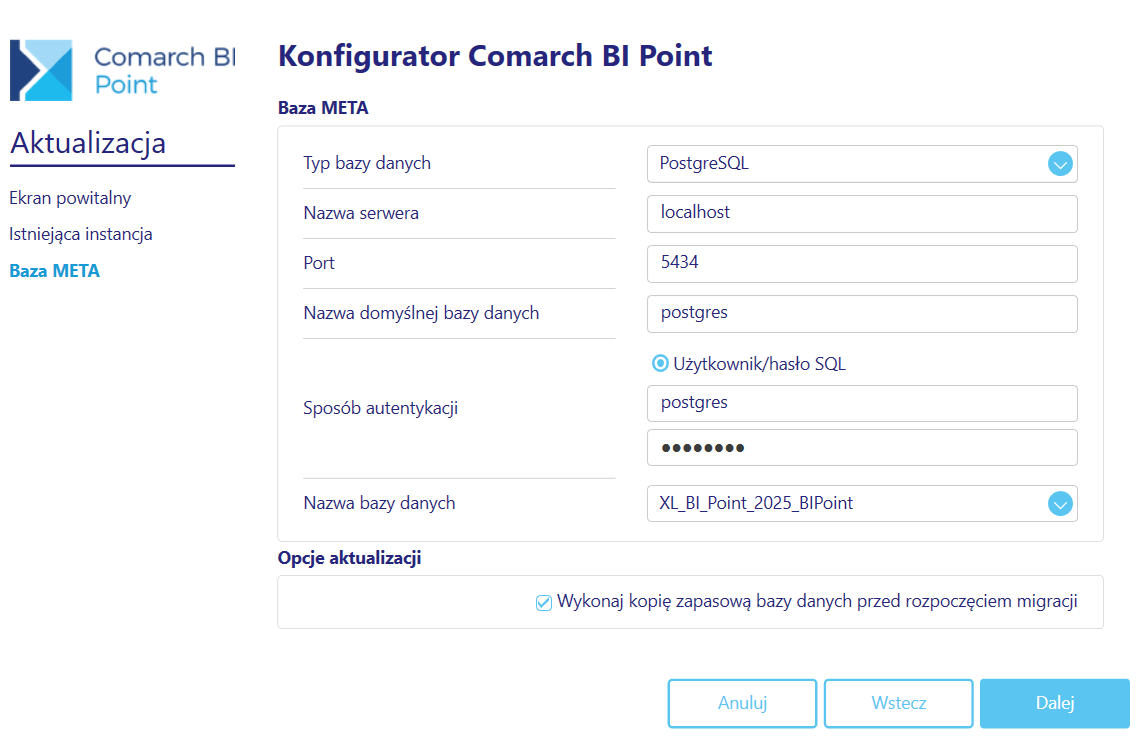This screenshot has height=741, width=1140.
Task: Expand the Nazwa bazy danych dropdown arrow
Action: click(1060, 504)
